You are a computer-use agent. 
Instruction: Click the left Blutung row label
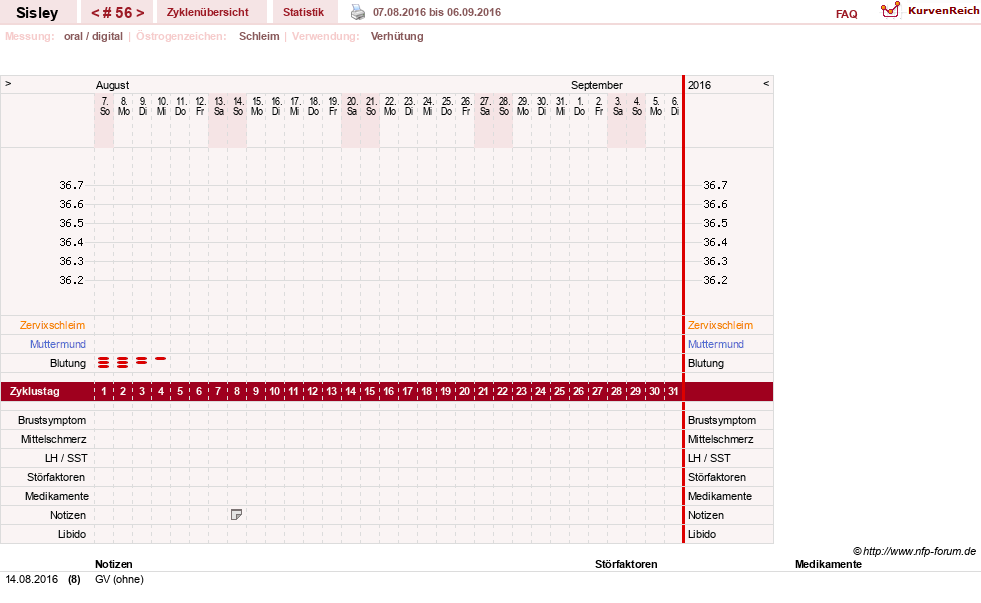(68, 363)
